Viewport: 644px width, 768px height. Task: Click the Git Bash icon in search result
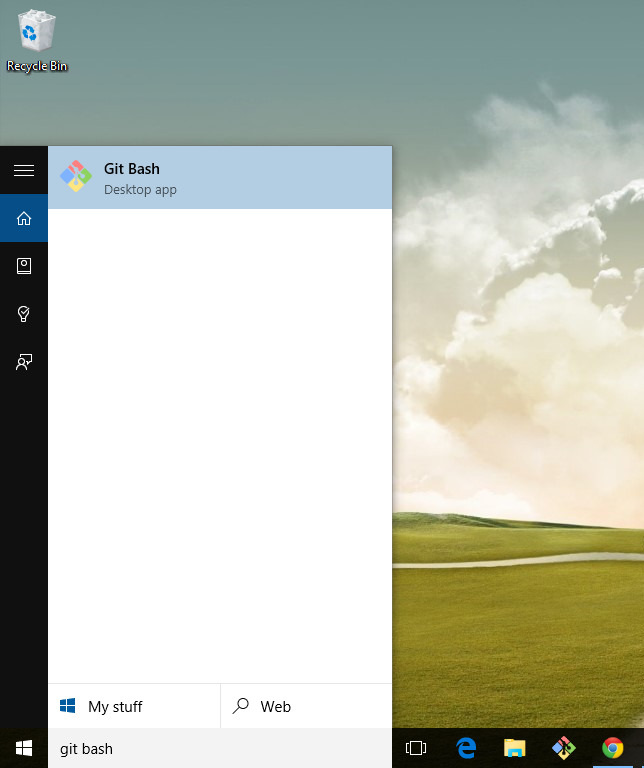point(76,176)
